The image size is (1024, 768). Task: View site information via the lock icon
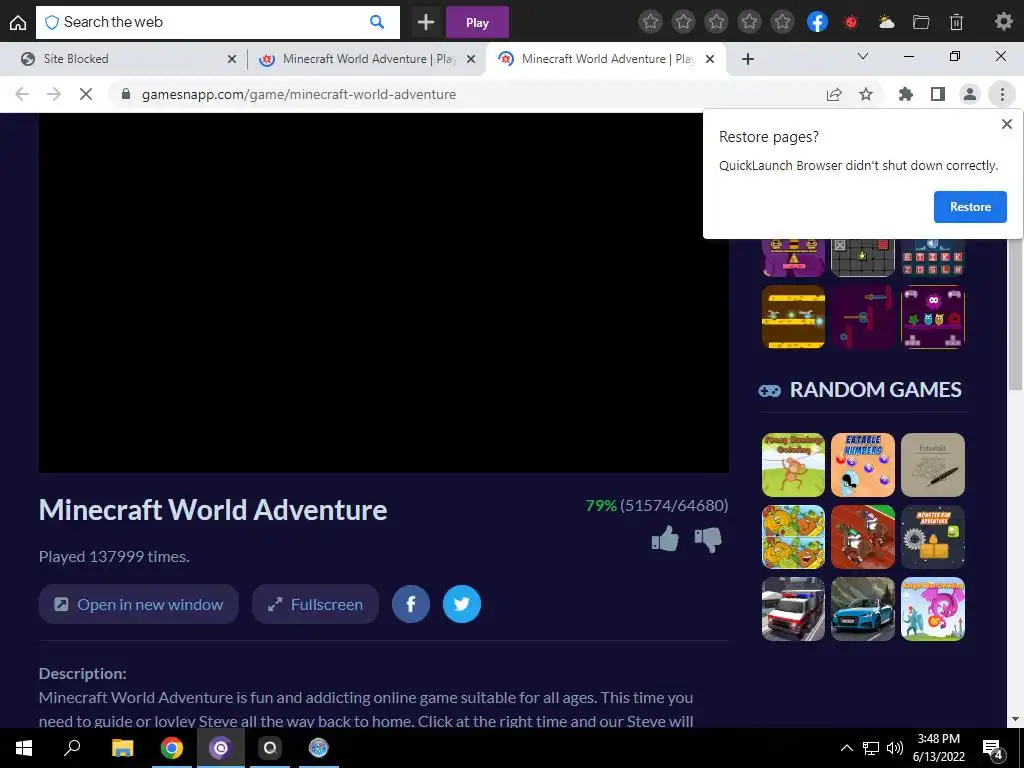click(126, 94)
